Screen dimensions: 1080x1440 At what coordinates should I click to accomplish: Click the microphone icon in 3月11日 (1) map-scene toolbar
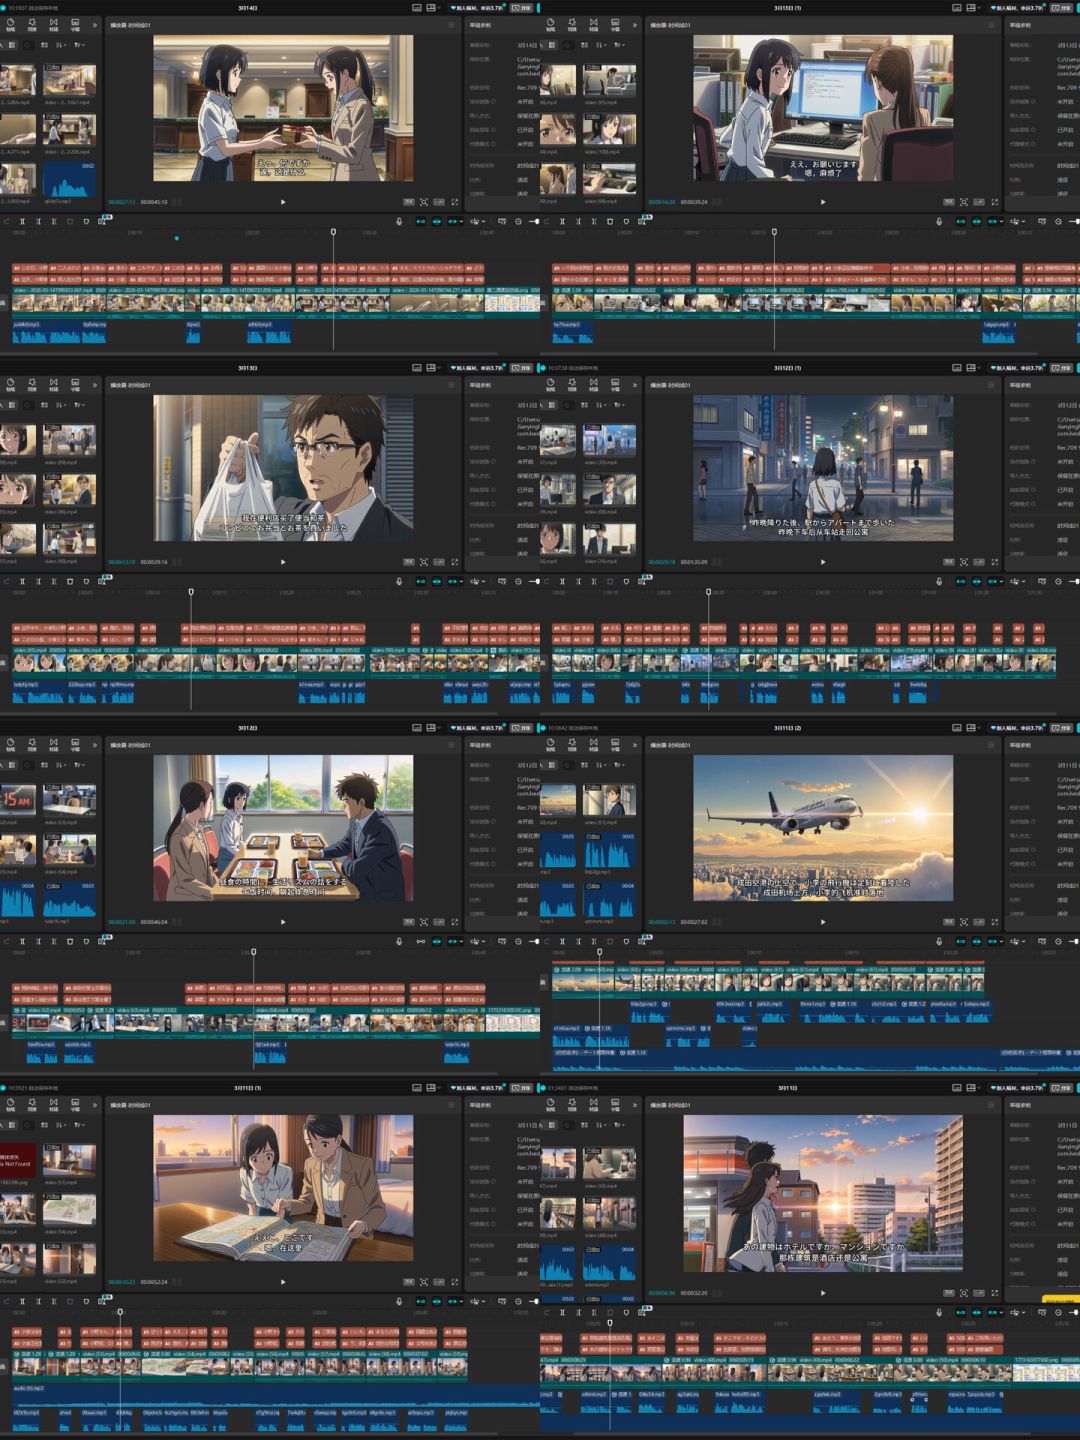(399, 1301)
